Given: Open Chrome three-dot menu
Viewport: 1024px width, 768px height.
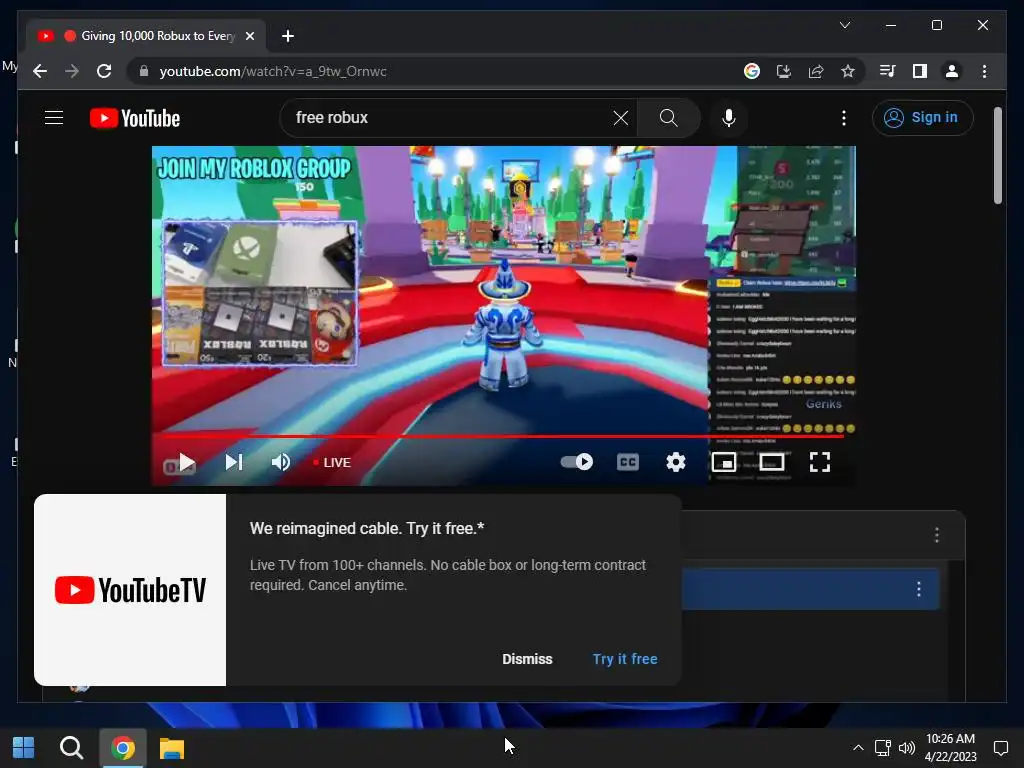Looking at the screenshot, I should click(x=984, y=71).
